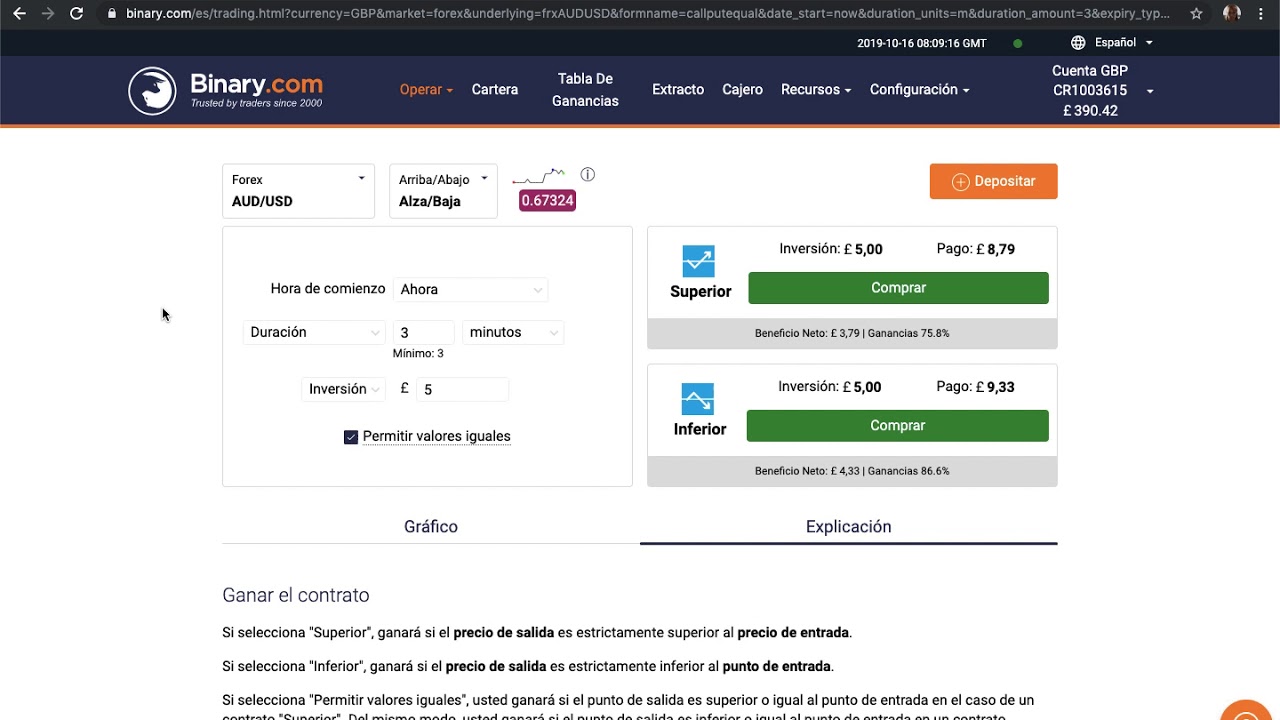
Task: Click the 0.67324 spot price badge
Action: [547, 201]
